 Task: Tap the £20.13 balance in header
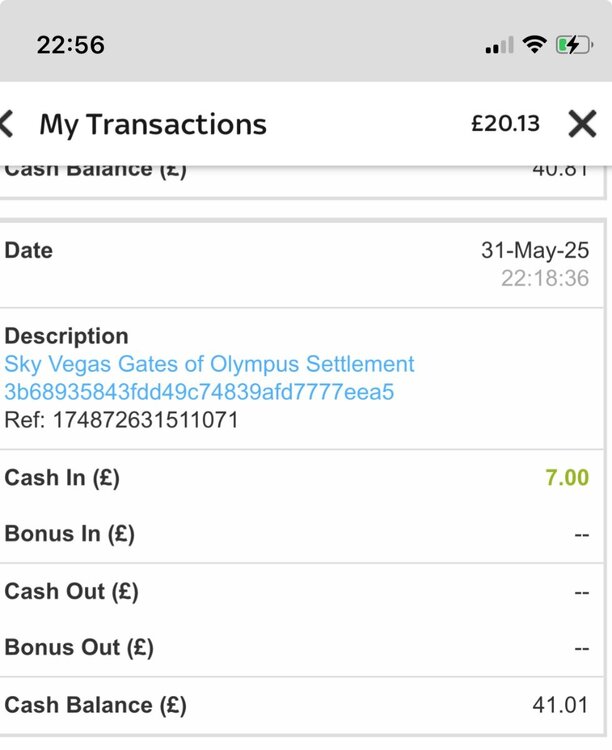coord(505,124)
